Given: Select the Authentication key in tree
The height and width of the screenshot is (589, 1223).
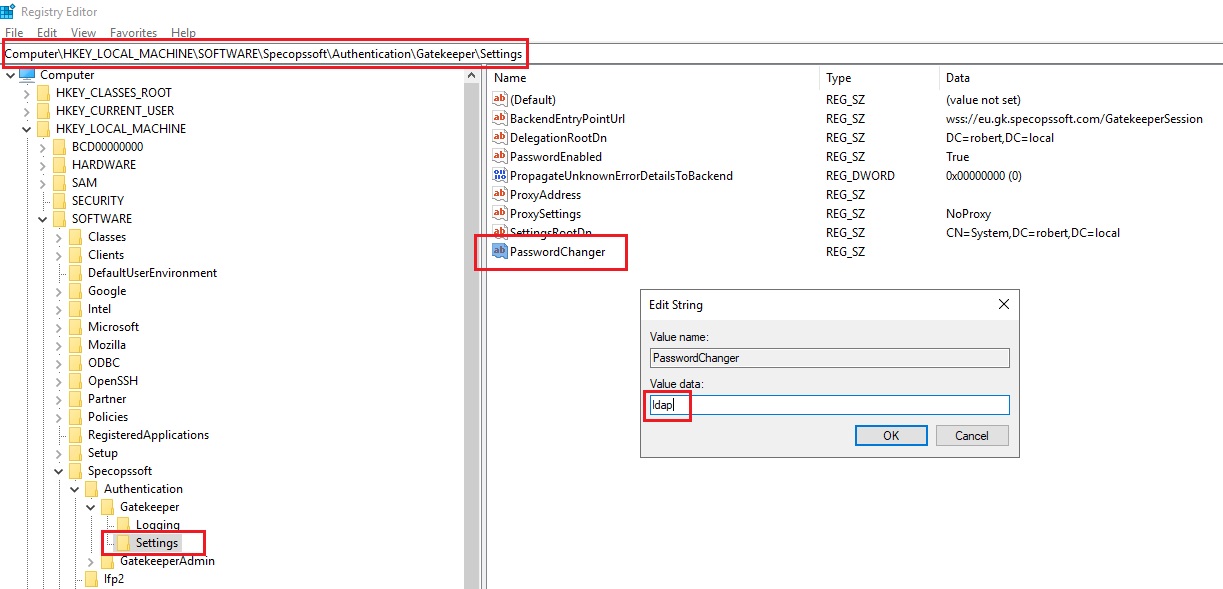Looking at the screenshot, I should pyautogui.click(x=143, y=489).
